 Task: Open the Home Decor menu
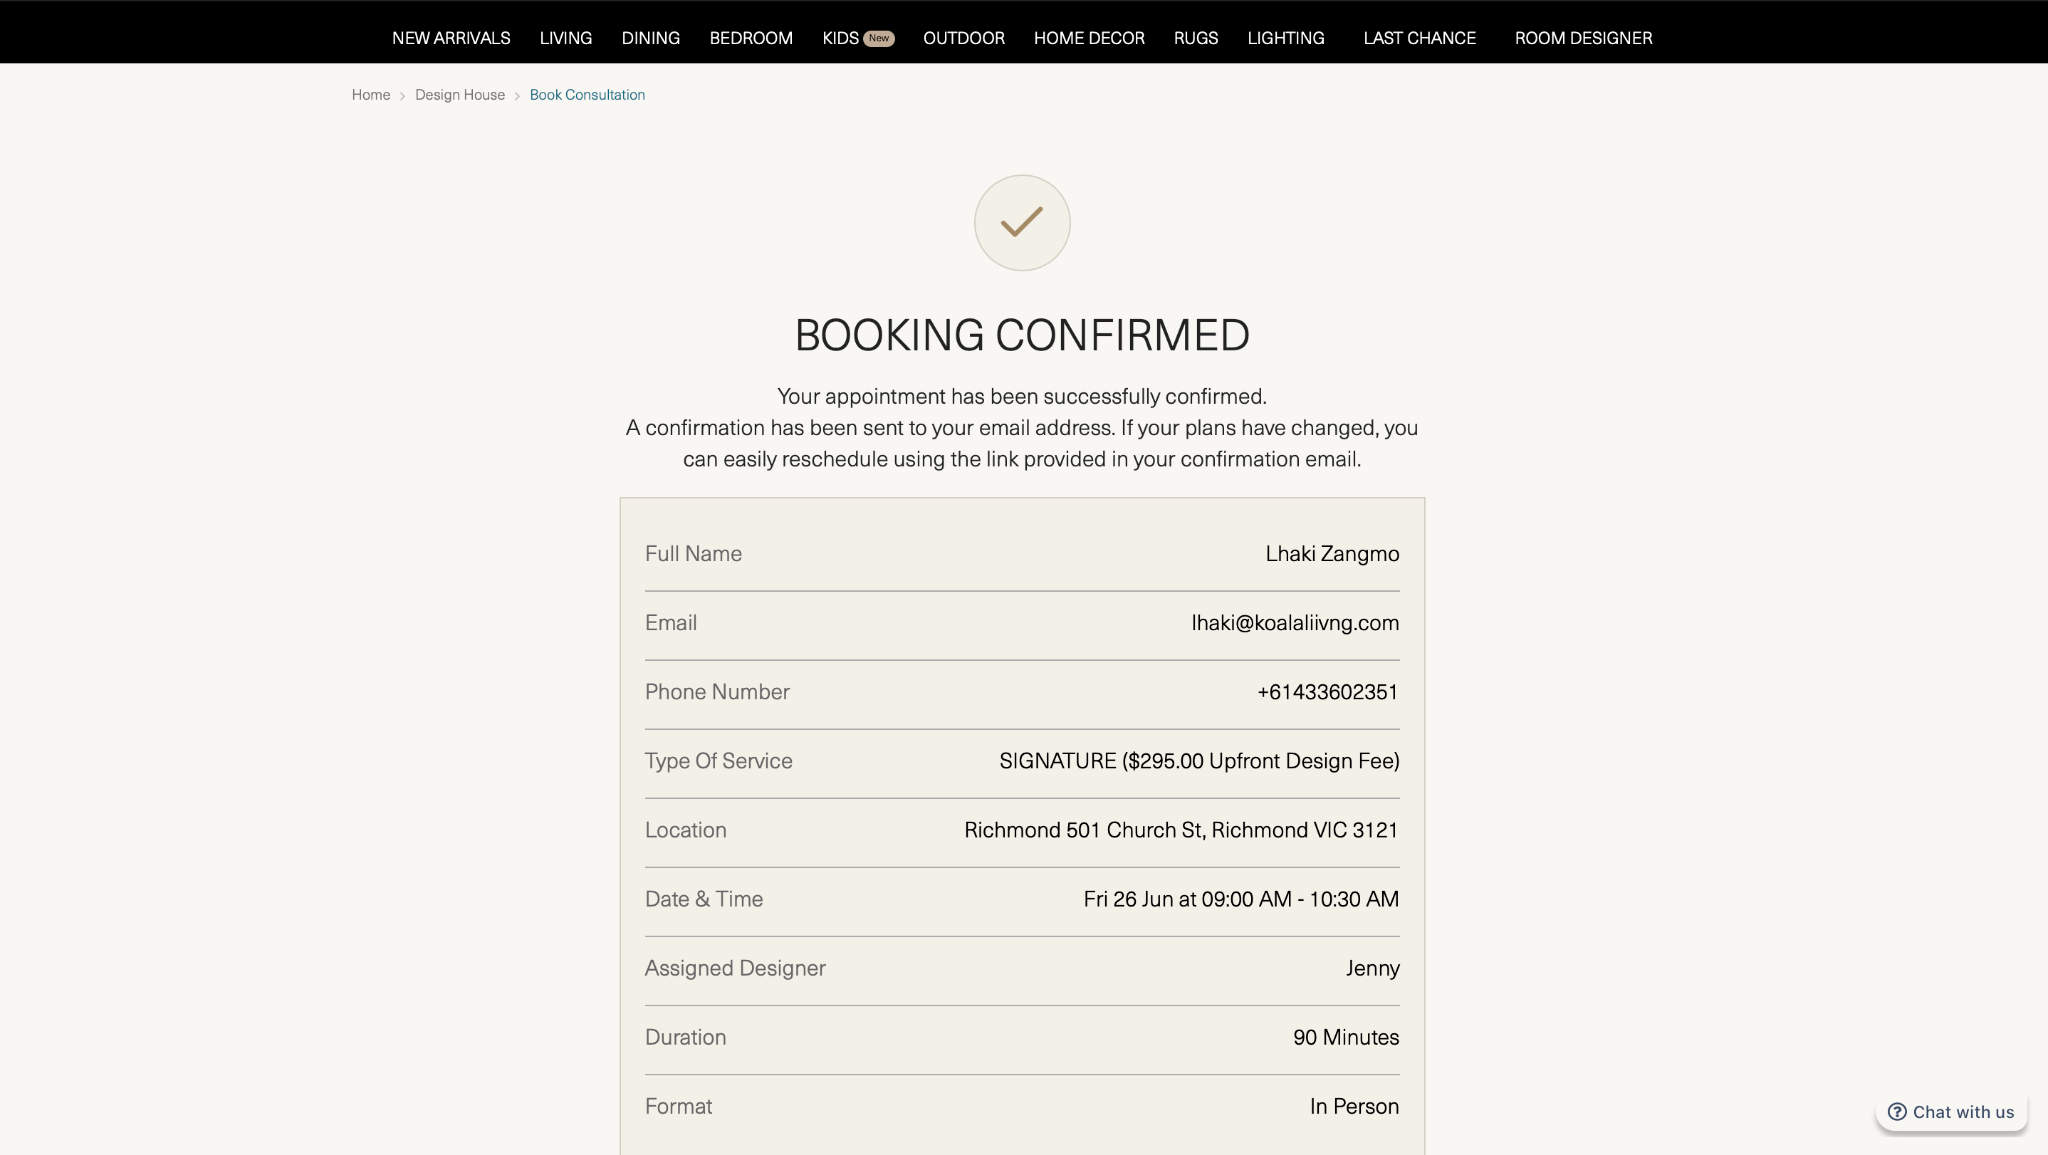click(1089, 38)
